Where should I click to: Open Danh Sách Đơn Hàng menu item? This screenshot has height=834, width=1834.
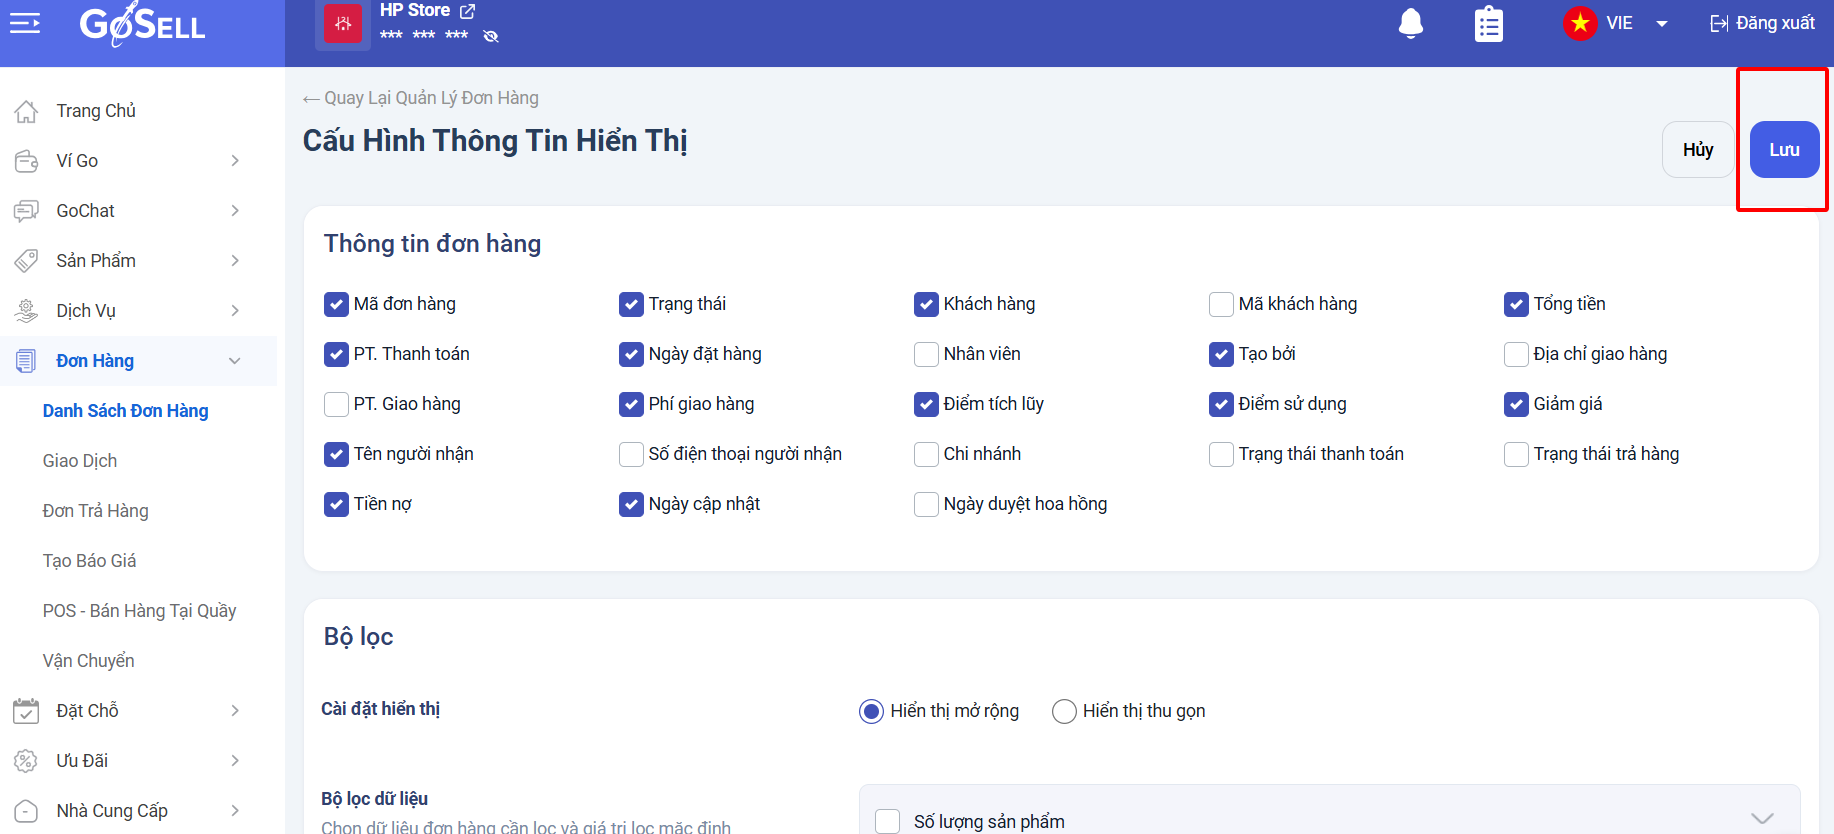click(125, 411)
